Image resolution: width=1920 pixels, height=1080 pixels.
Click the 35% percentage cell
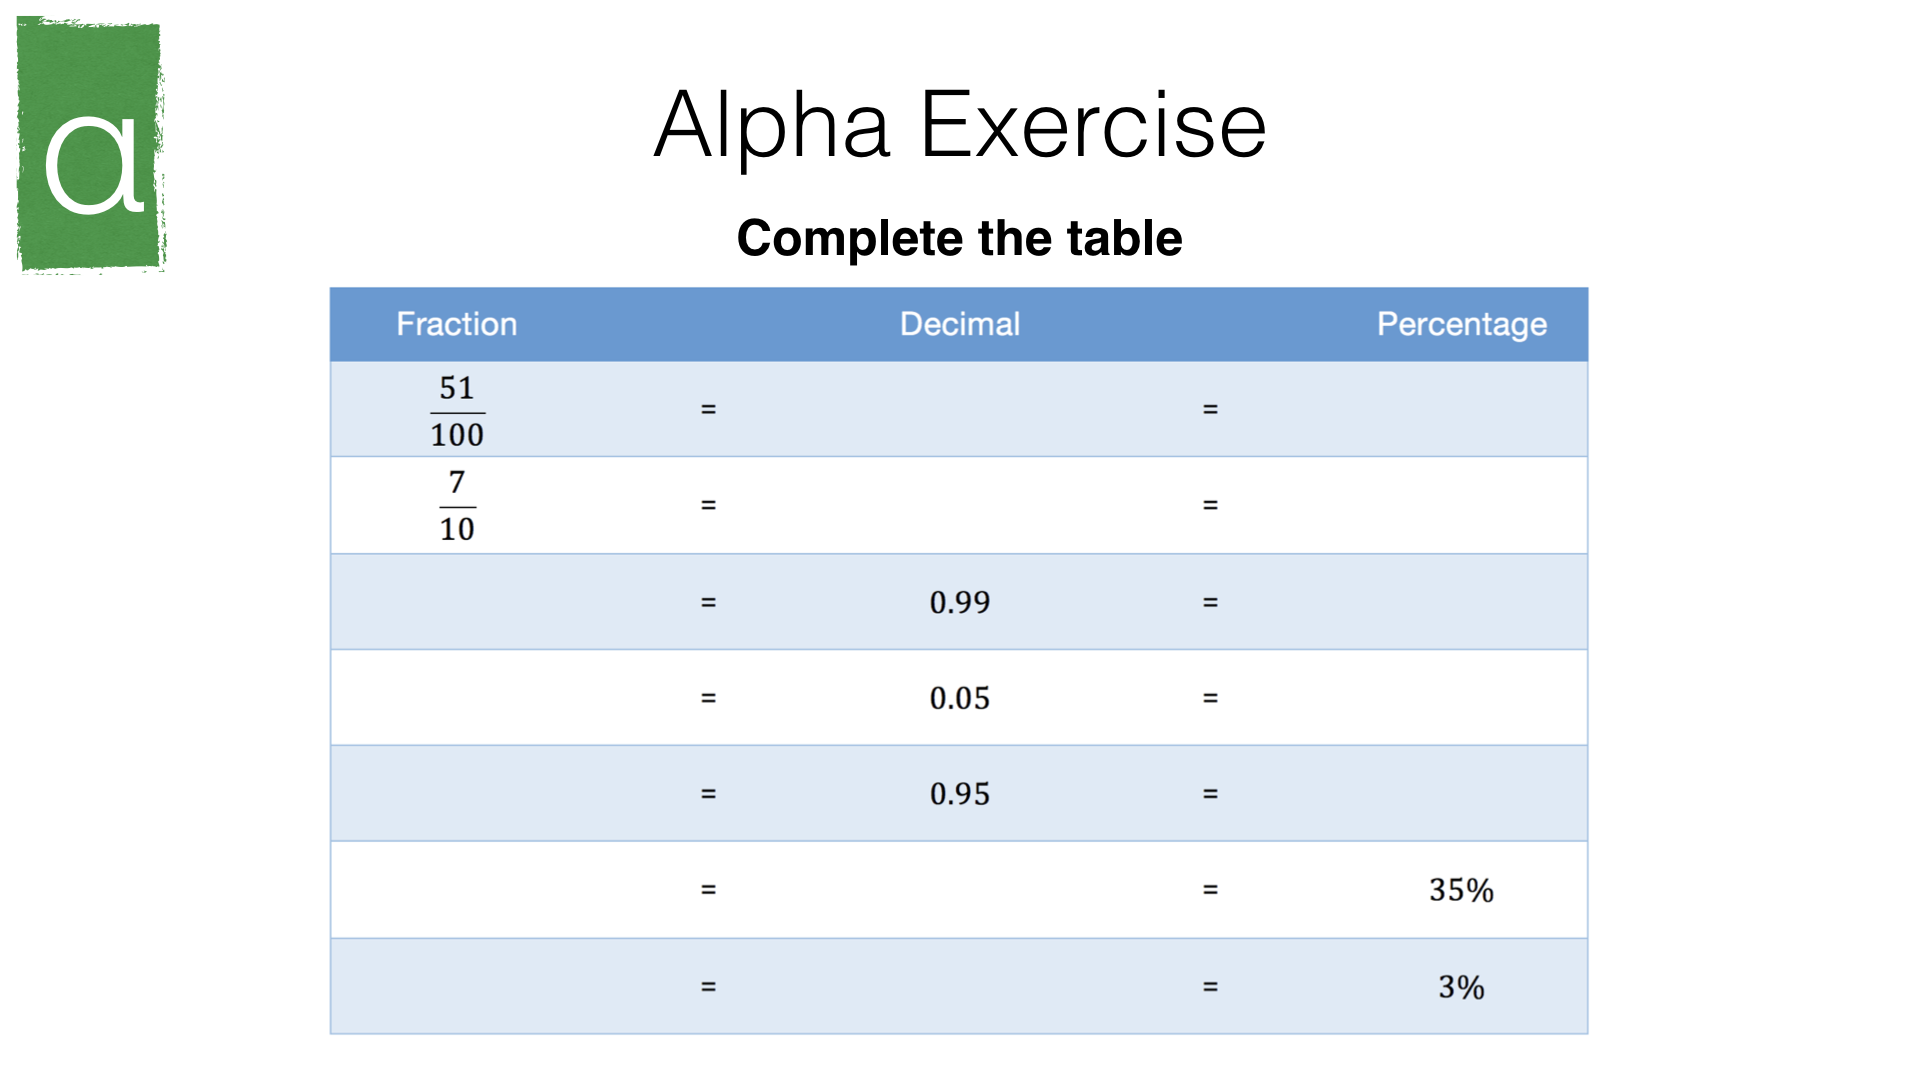(1461, 890)
